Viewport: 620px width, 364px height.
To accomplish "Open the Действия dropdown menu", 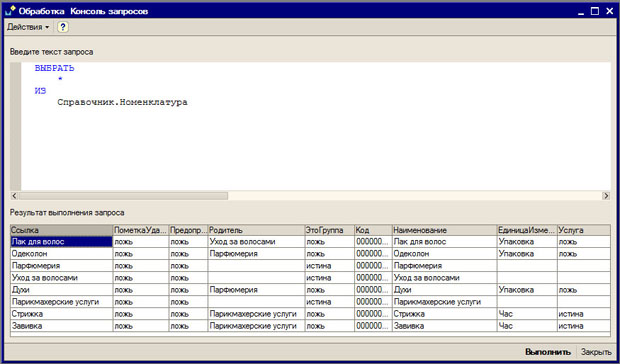I will point(28,27).
